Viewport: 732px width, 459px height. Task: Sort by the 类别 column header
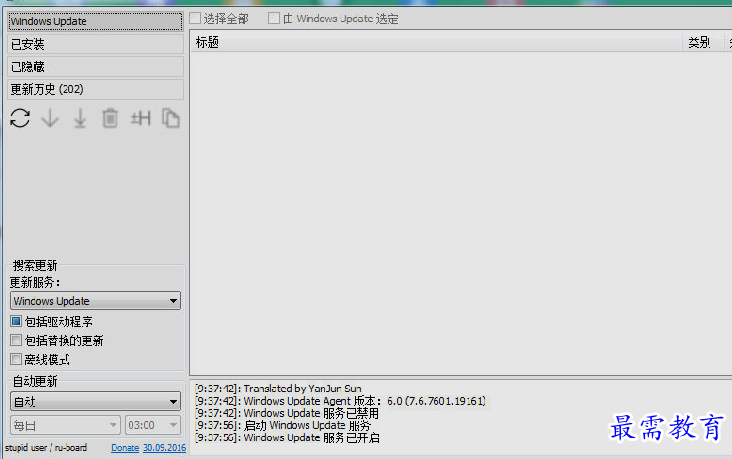703,42
